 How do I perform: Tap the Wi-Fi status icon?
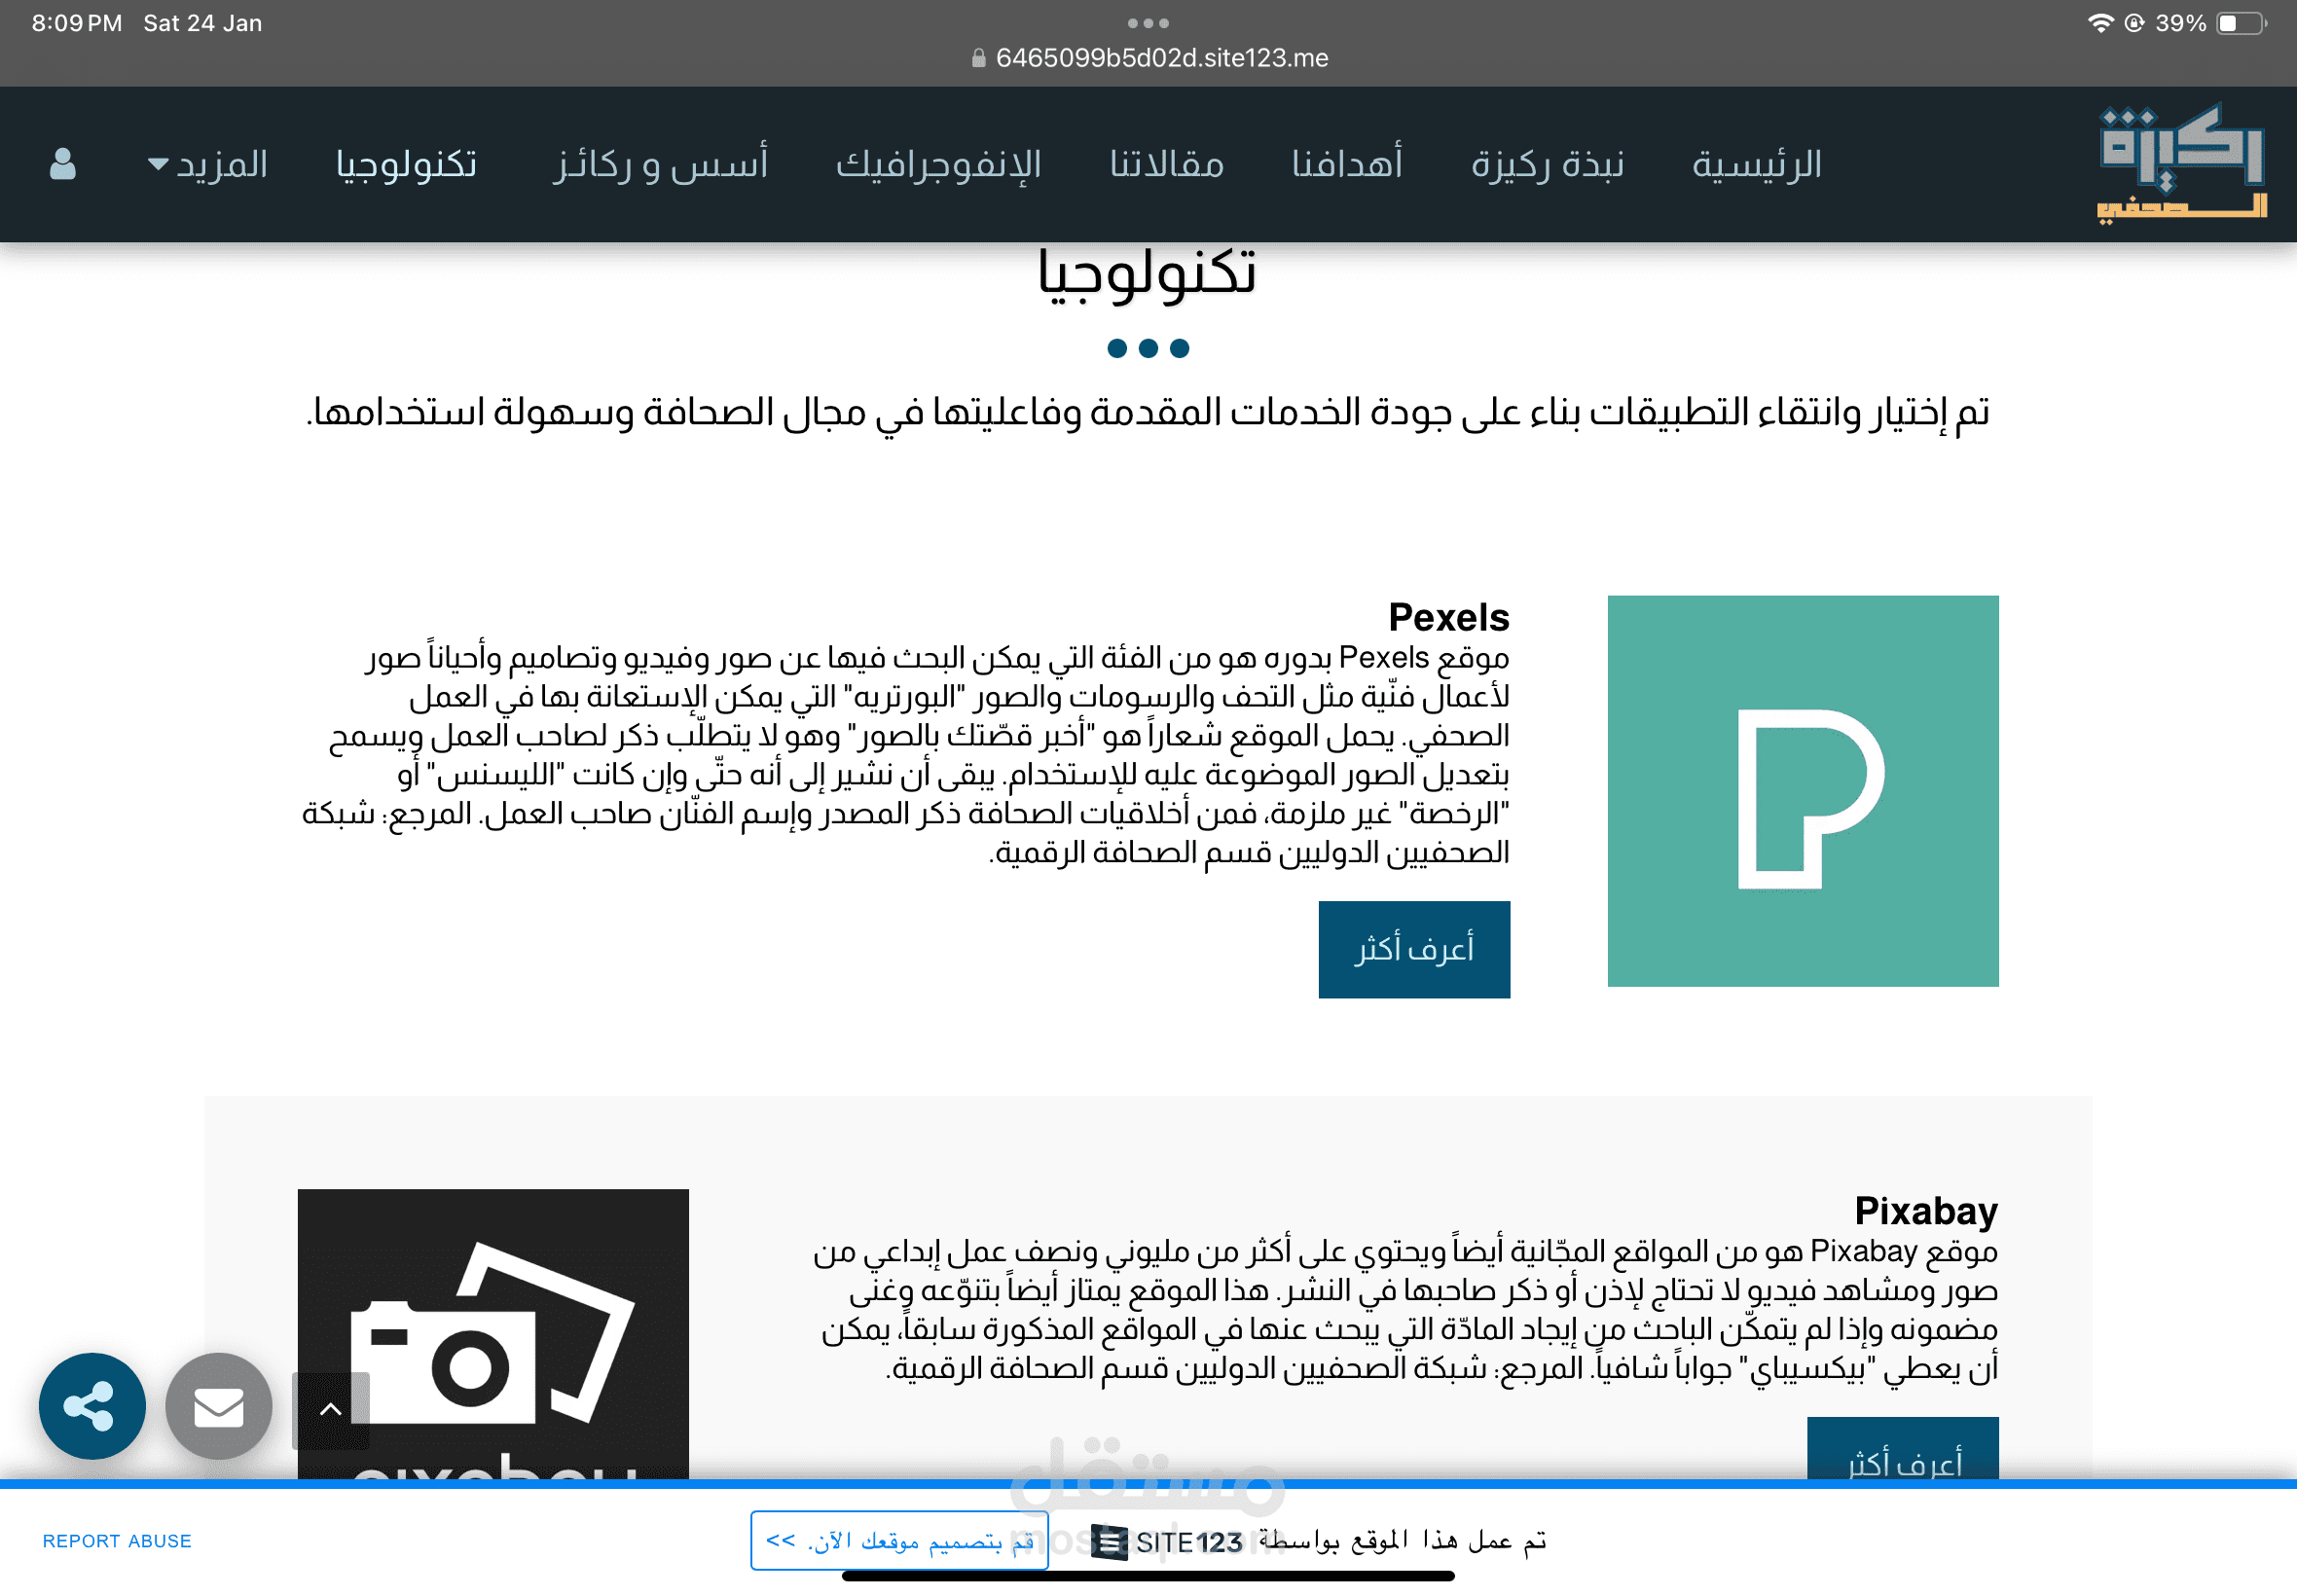[x=2101, y=23]
